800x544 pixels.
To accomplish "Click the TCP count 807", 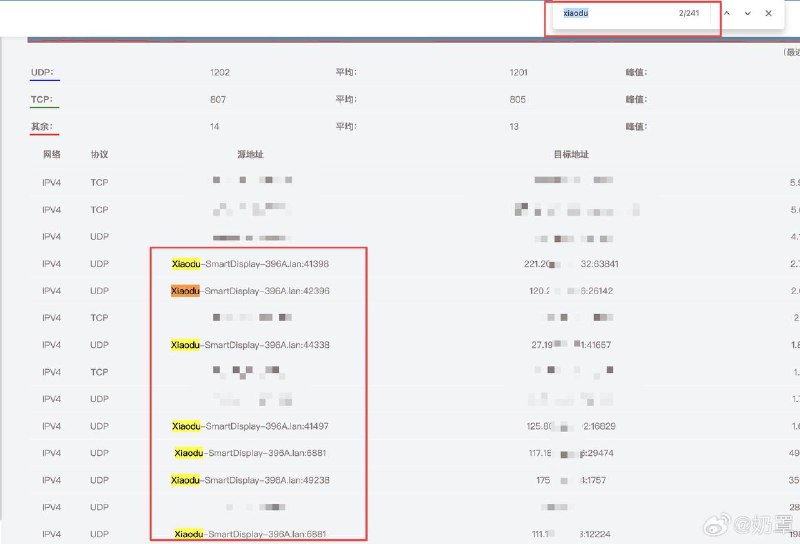I will tap(218, 100).
